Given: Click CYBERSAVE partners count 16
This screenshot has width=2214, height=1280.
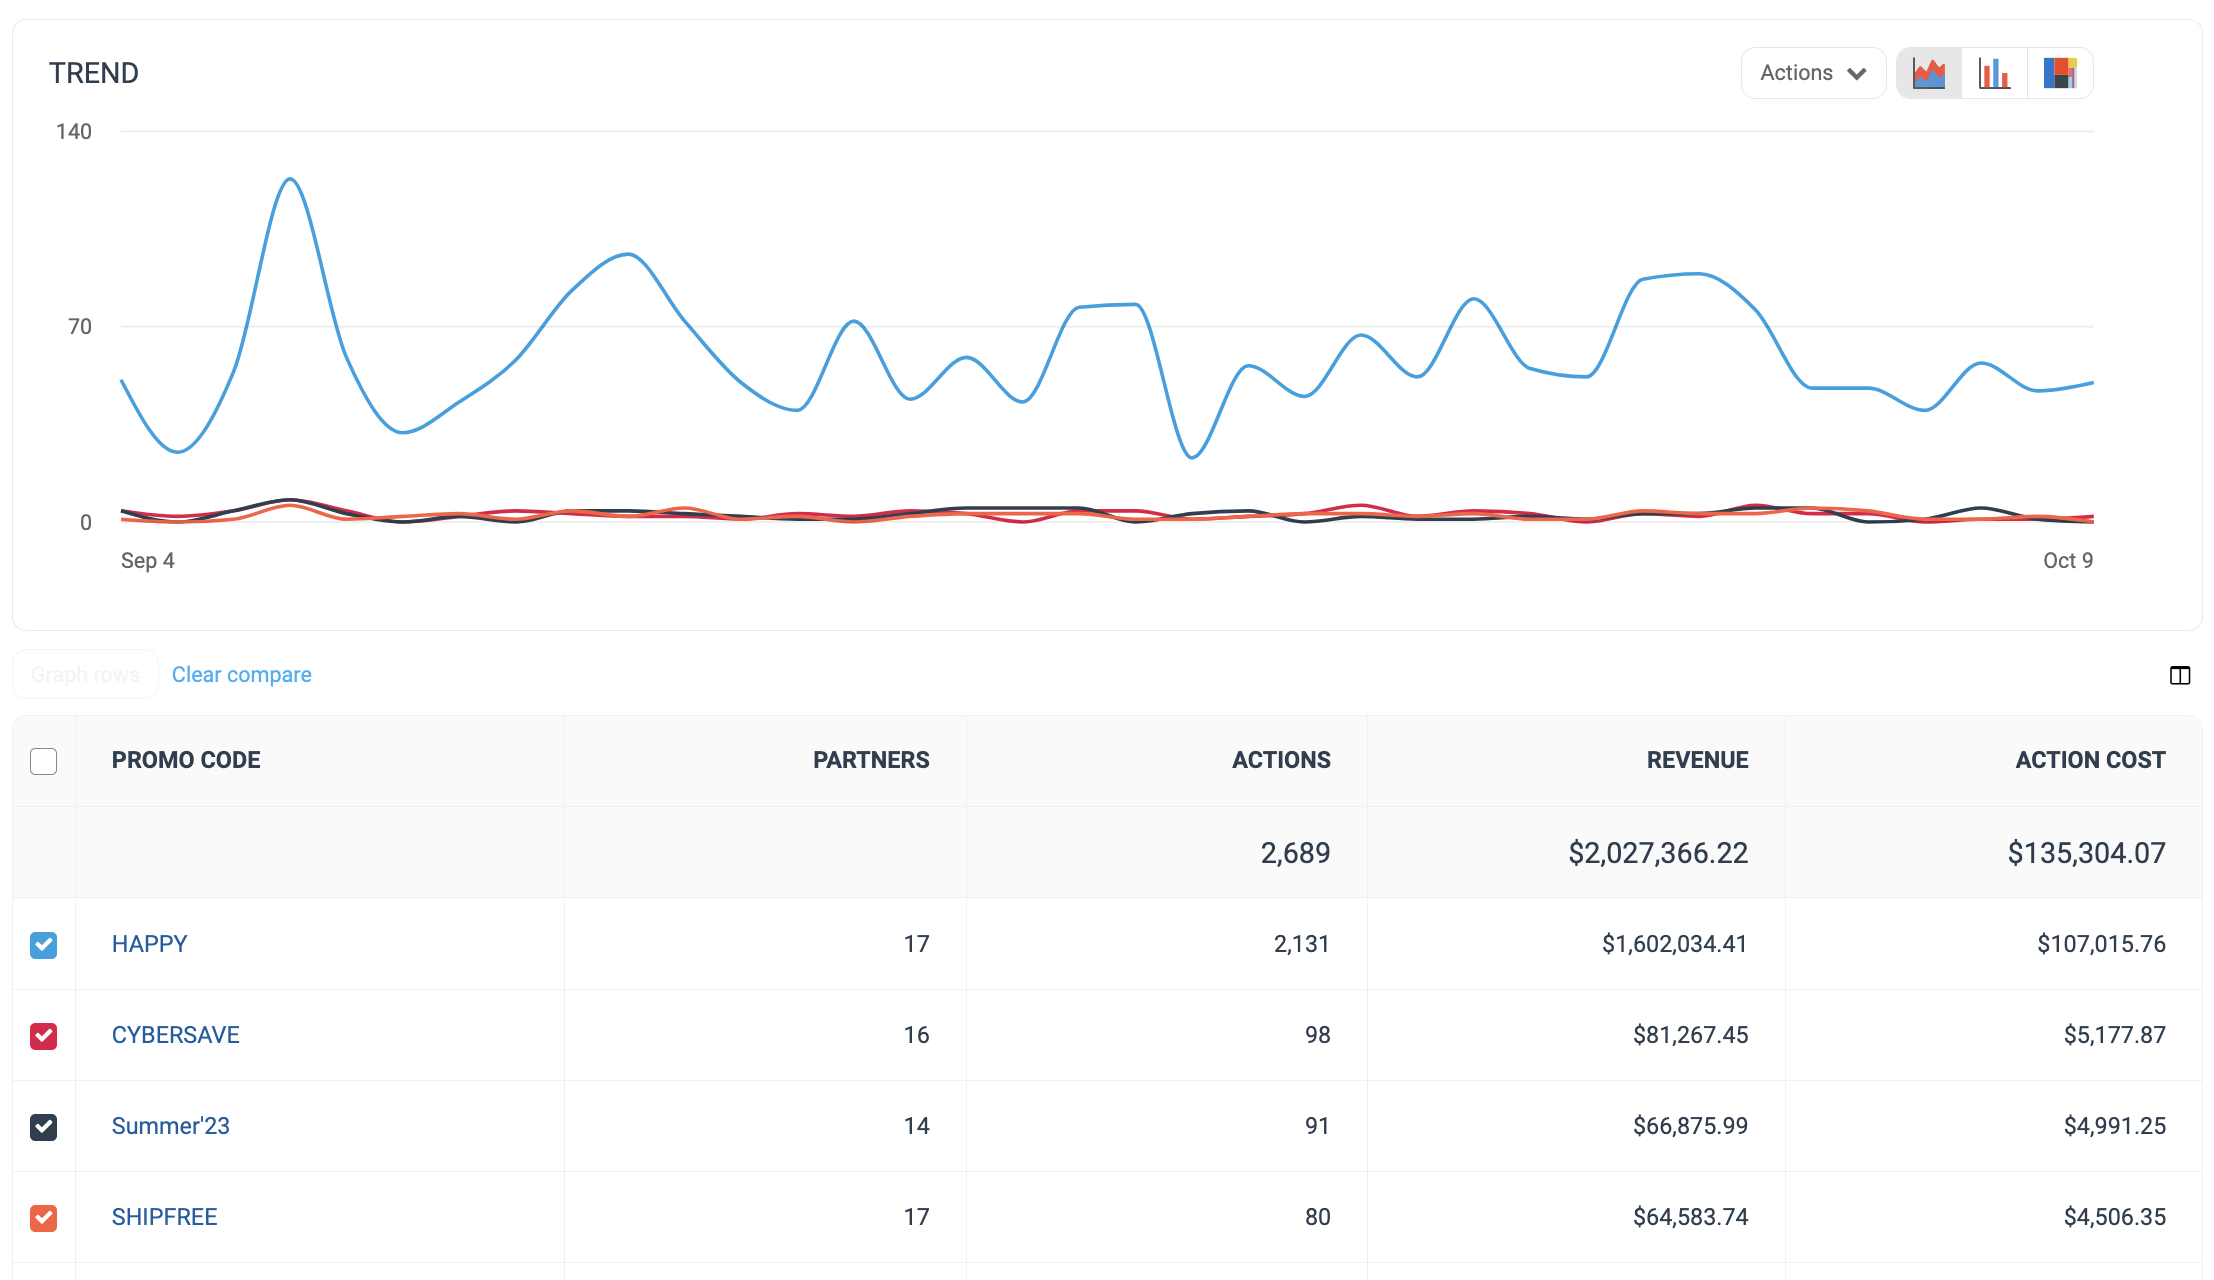Looking at the screenshot, I should click(x=916, y=1035).
